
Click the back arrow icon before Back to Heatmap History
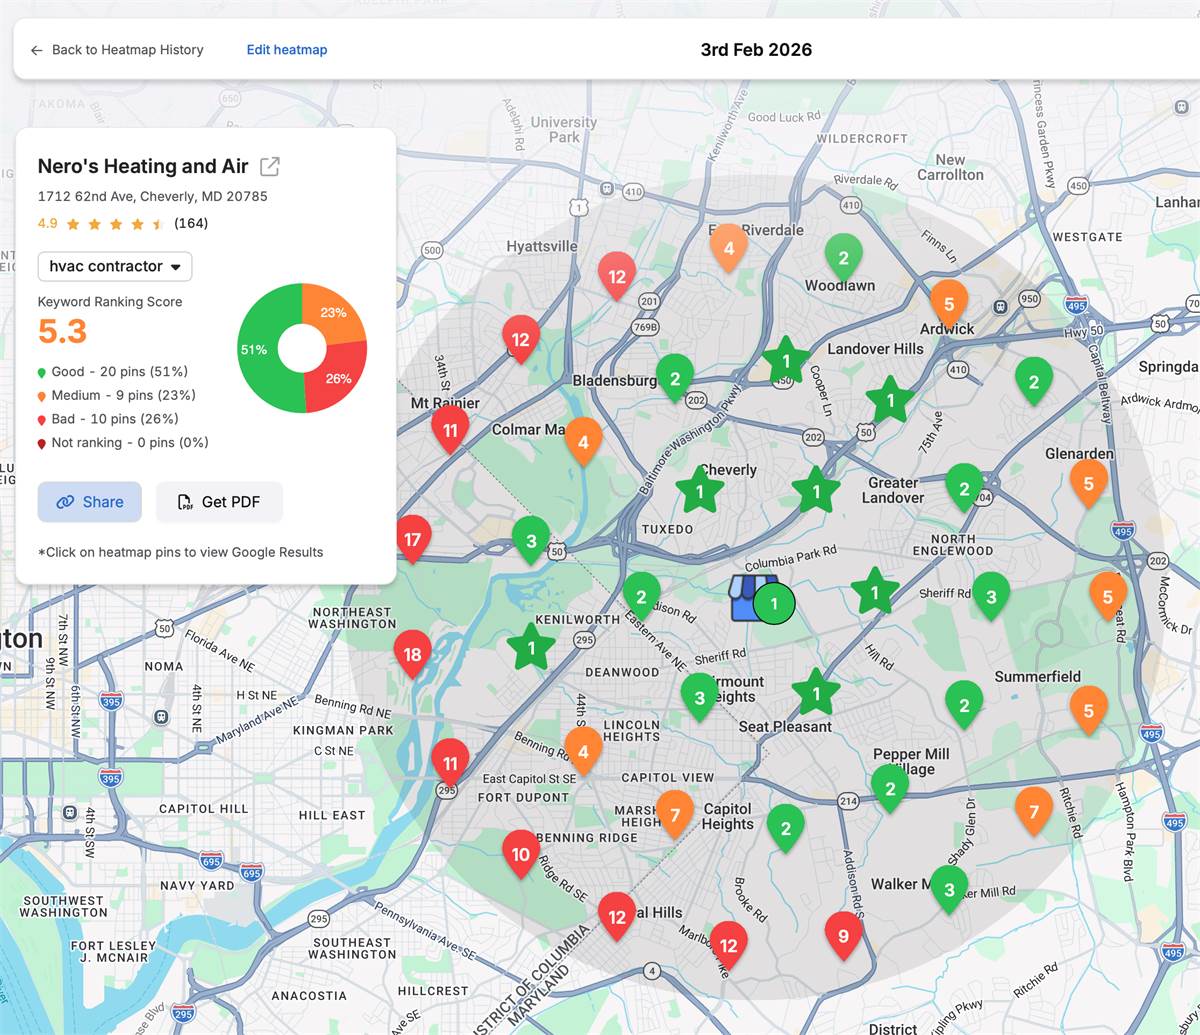tap(37, 50)
